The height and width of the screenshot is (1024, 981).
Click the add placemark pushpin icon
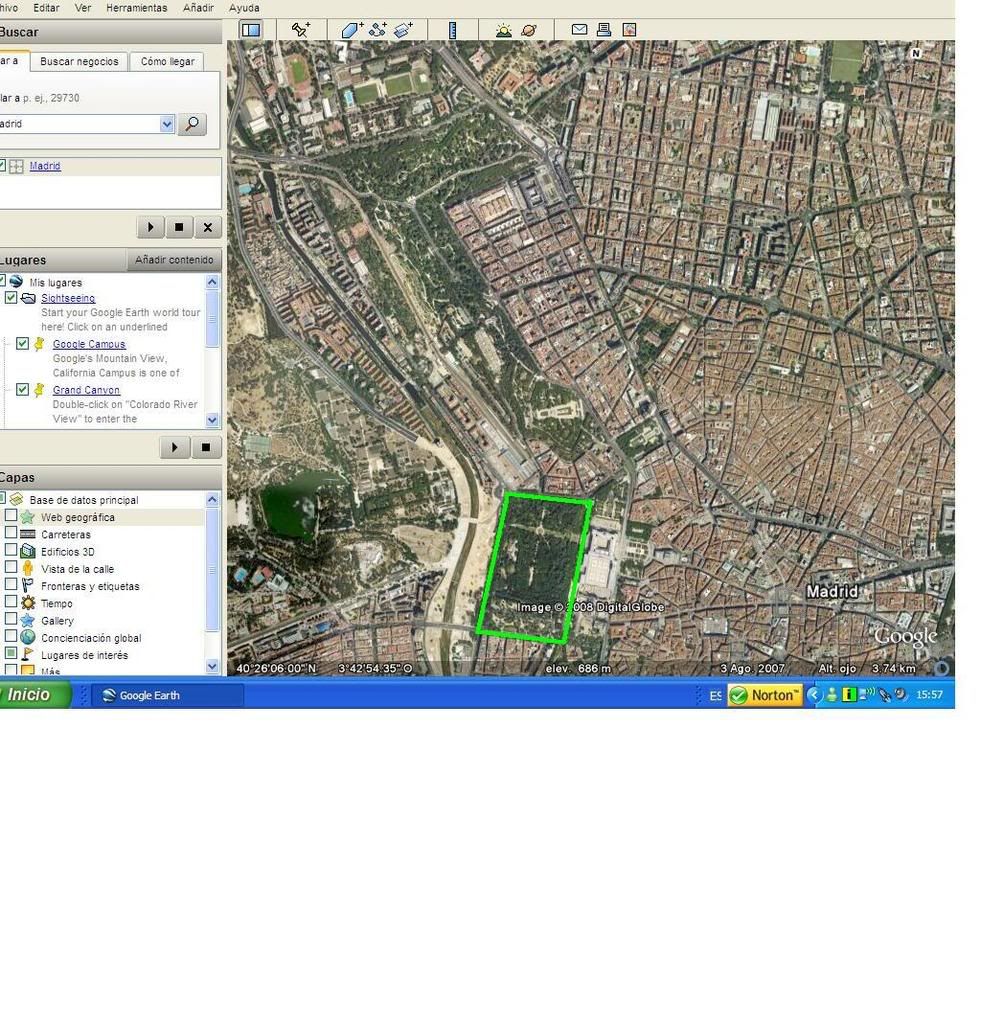tap(300, 30)
